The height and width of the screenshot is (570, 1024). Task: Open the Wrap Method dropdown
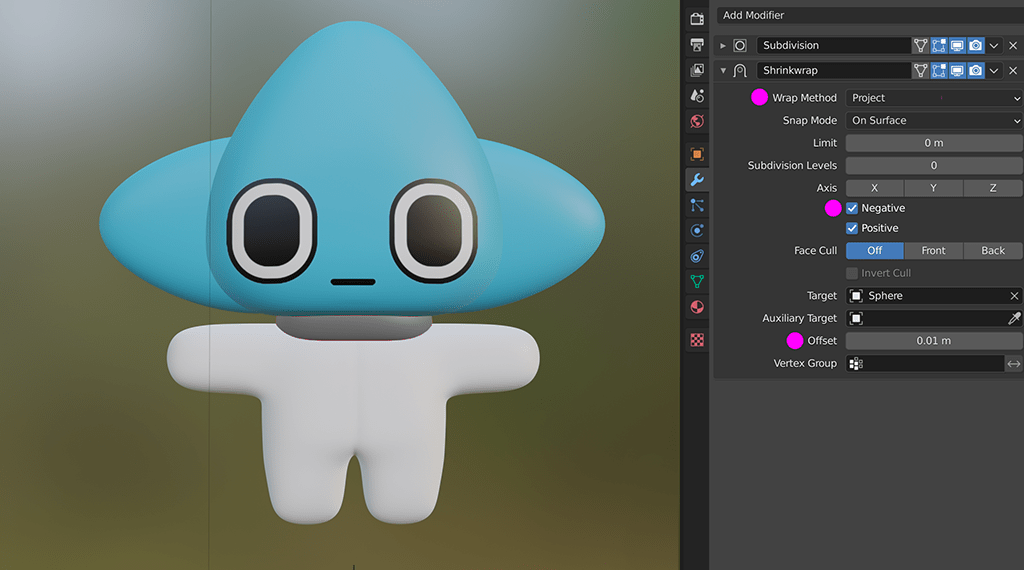tap(934, 98)
